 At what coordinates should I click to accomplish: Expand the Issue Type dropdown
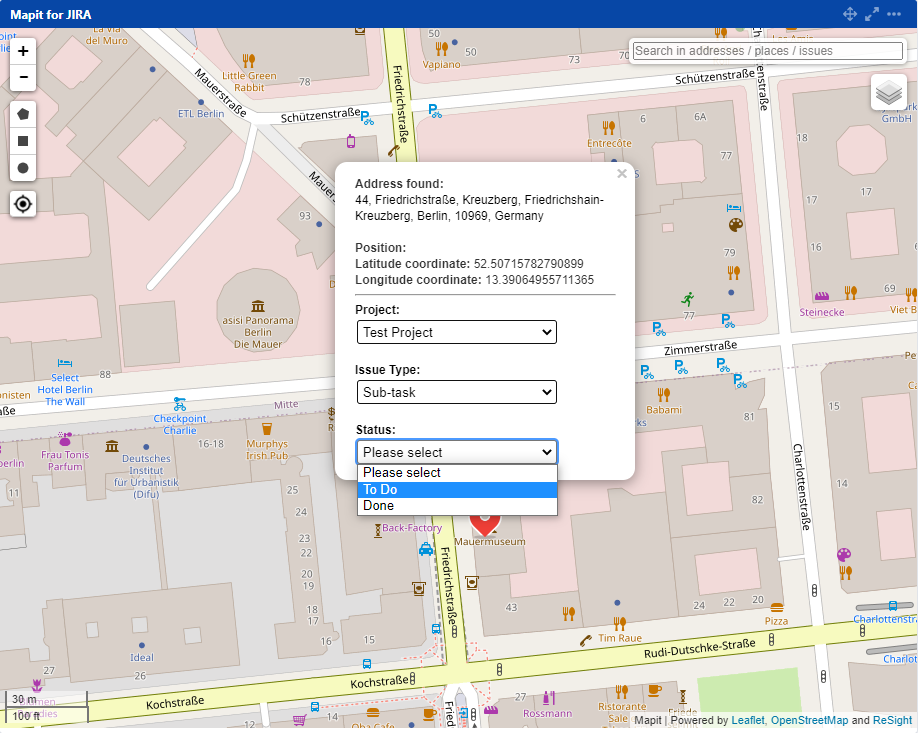click(x=456, y=392)
